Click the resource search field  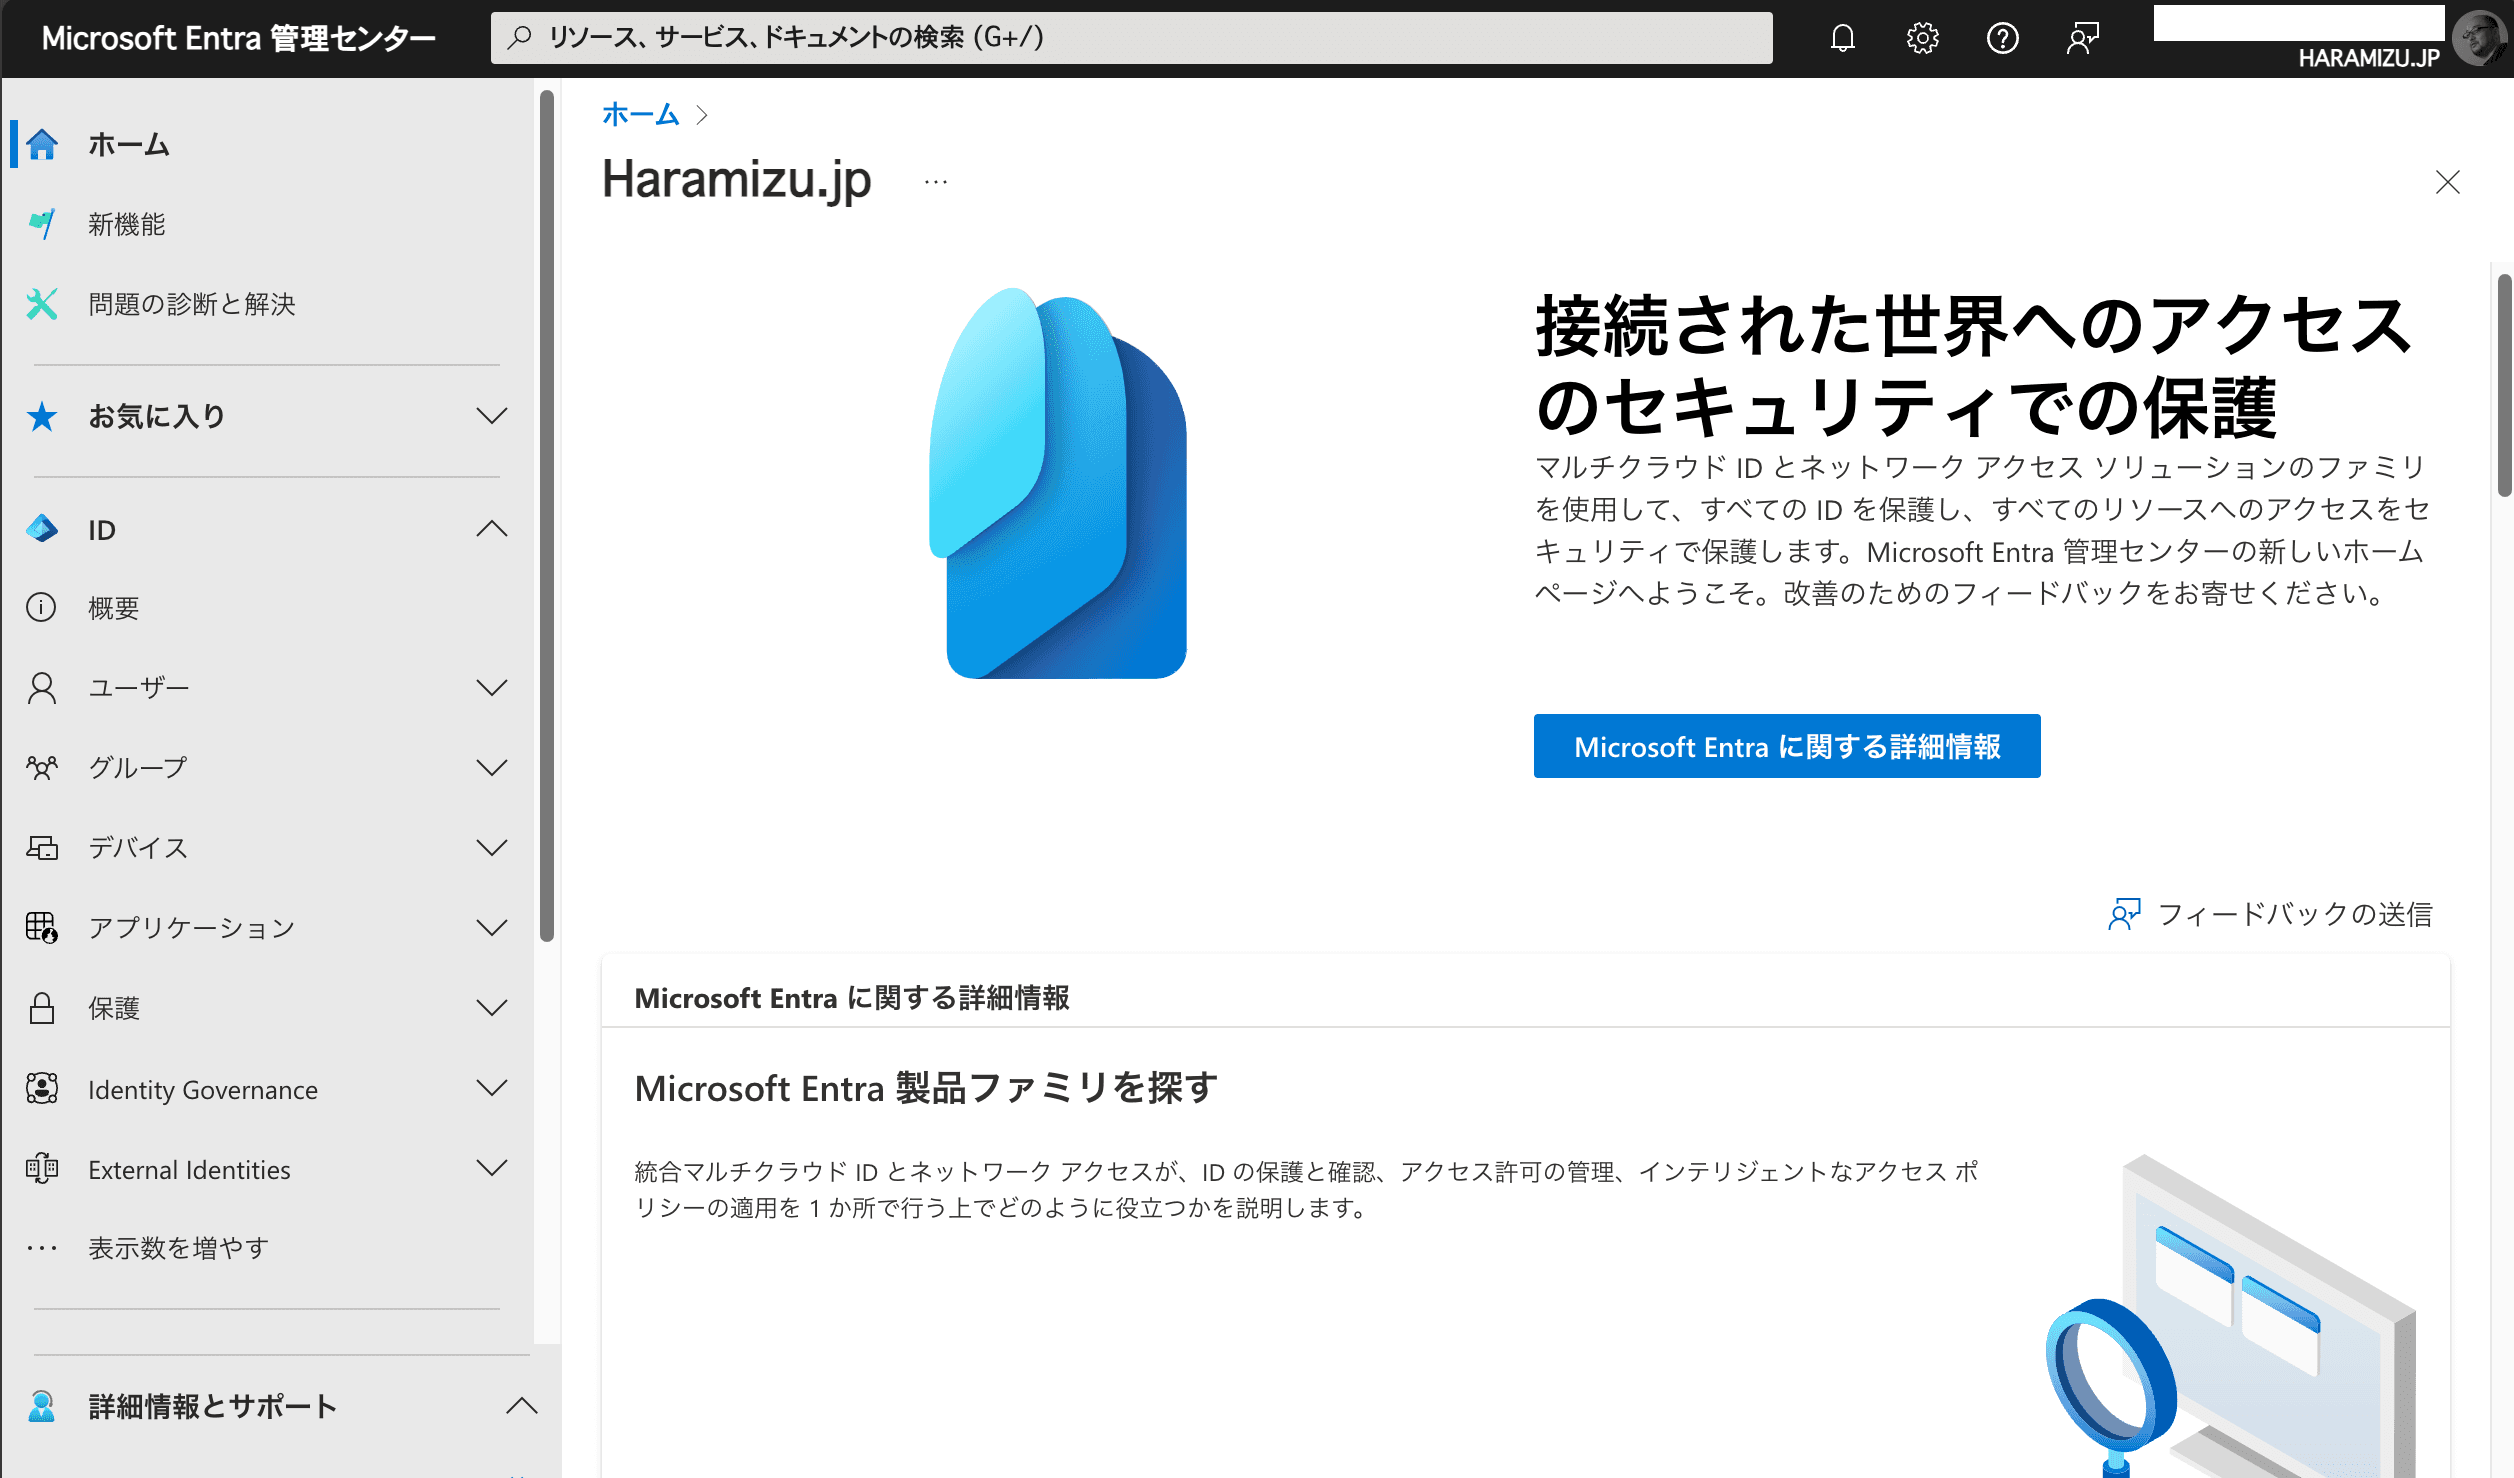(x=1130, y=38)
